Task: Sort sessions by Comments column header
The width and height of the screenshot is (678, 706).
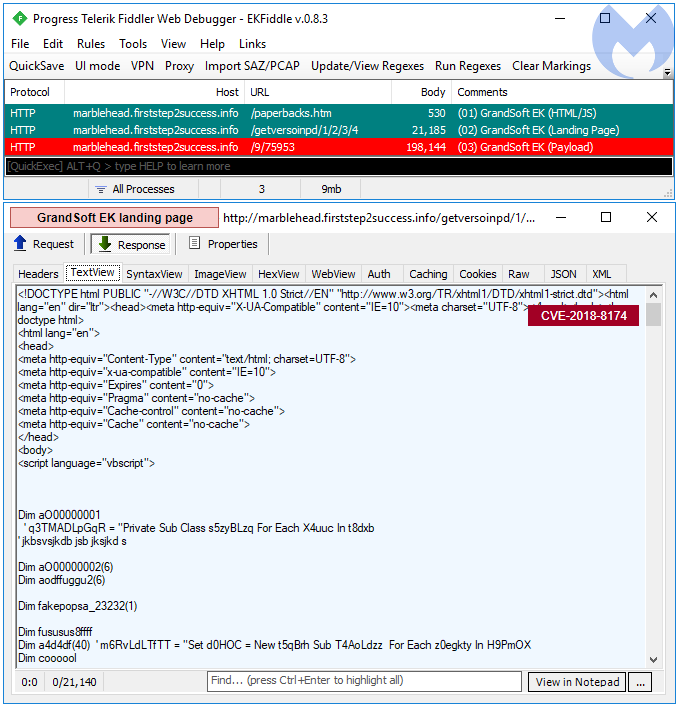Action: 562,92
